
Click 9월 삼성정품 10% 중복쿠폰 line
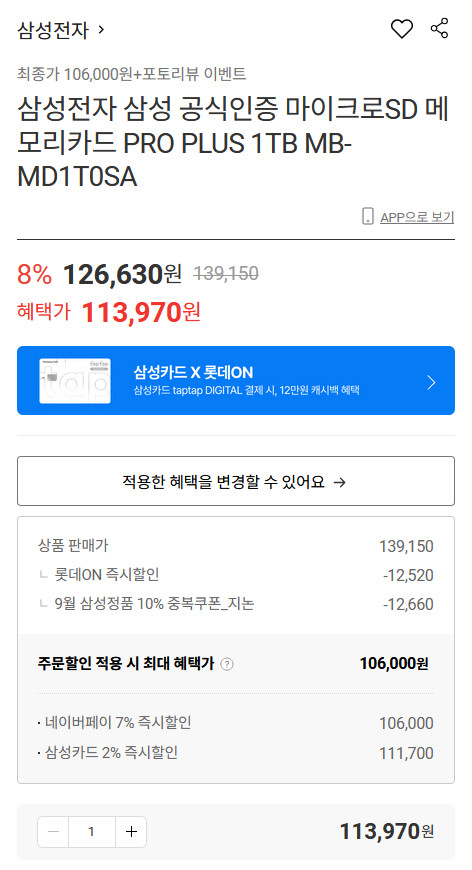236,604
